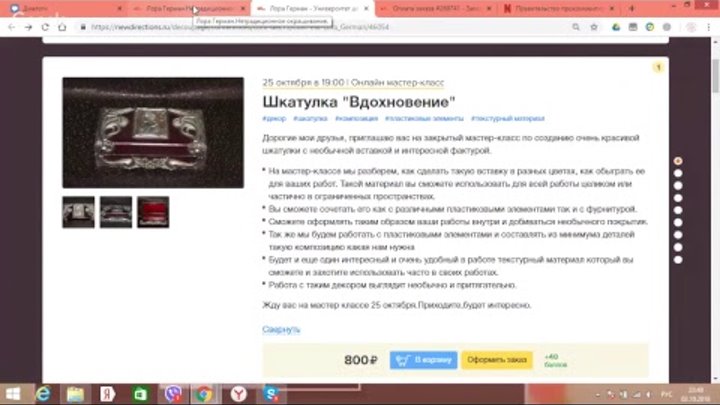Switch to the 'Оплата заказа' tab

click(435, 8)
